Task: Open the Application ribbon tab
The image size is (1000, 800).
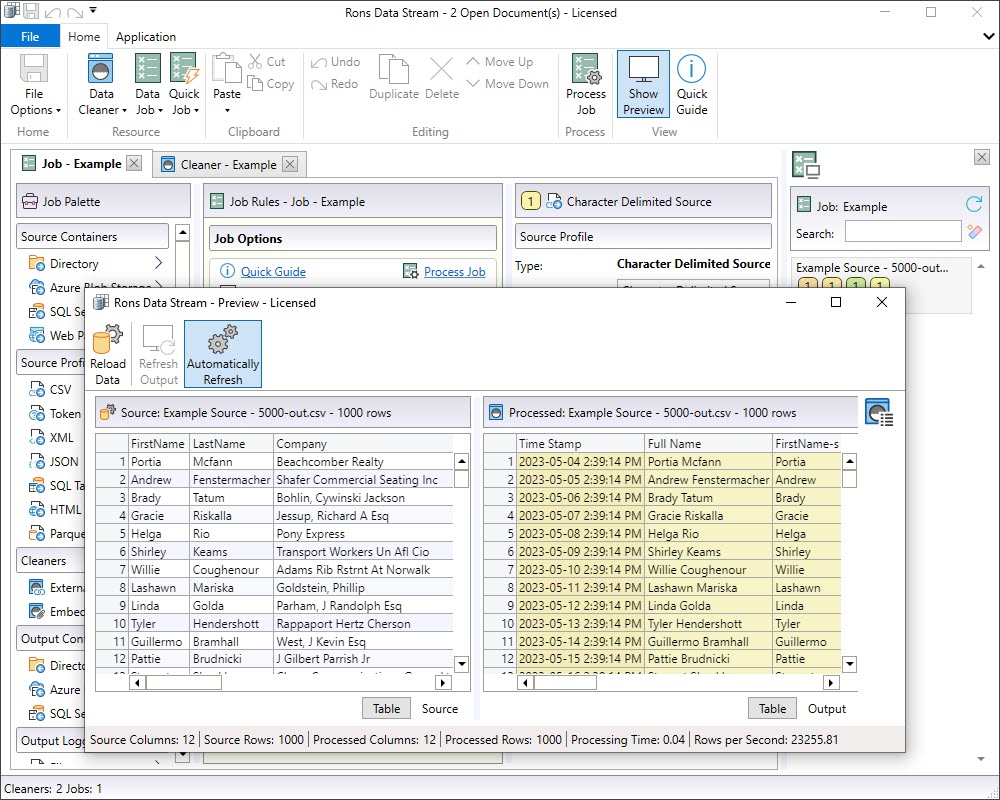Action: tap(146, 37)
